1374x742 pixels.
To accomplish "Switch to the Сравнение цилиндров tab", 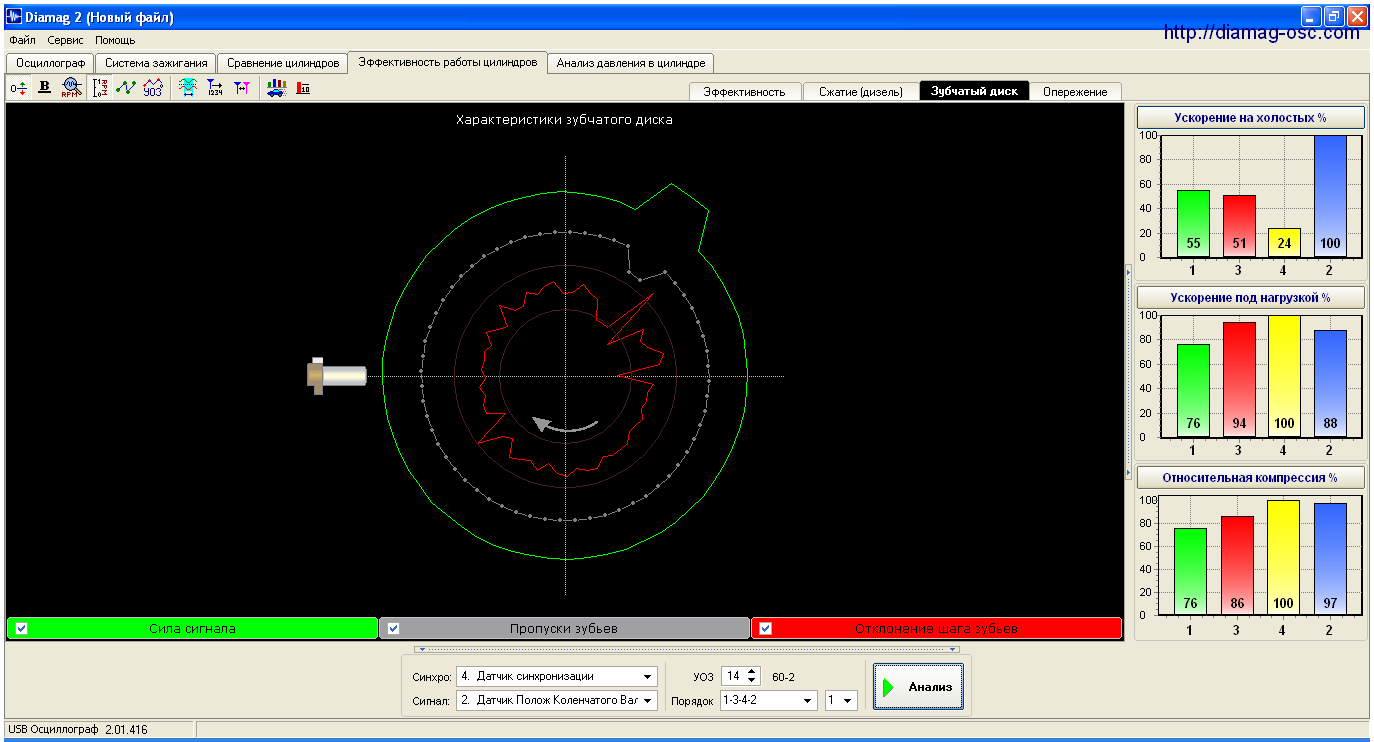I will (284, 63).
